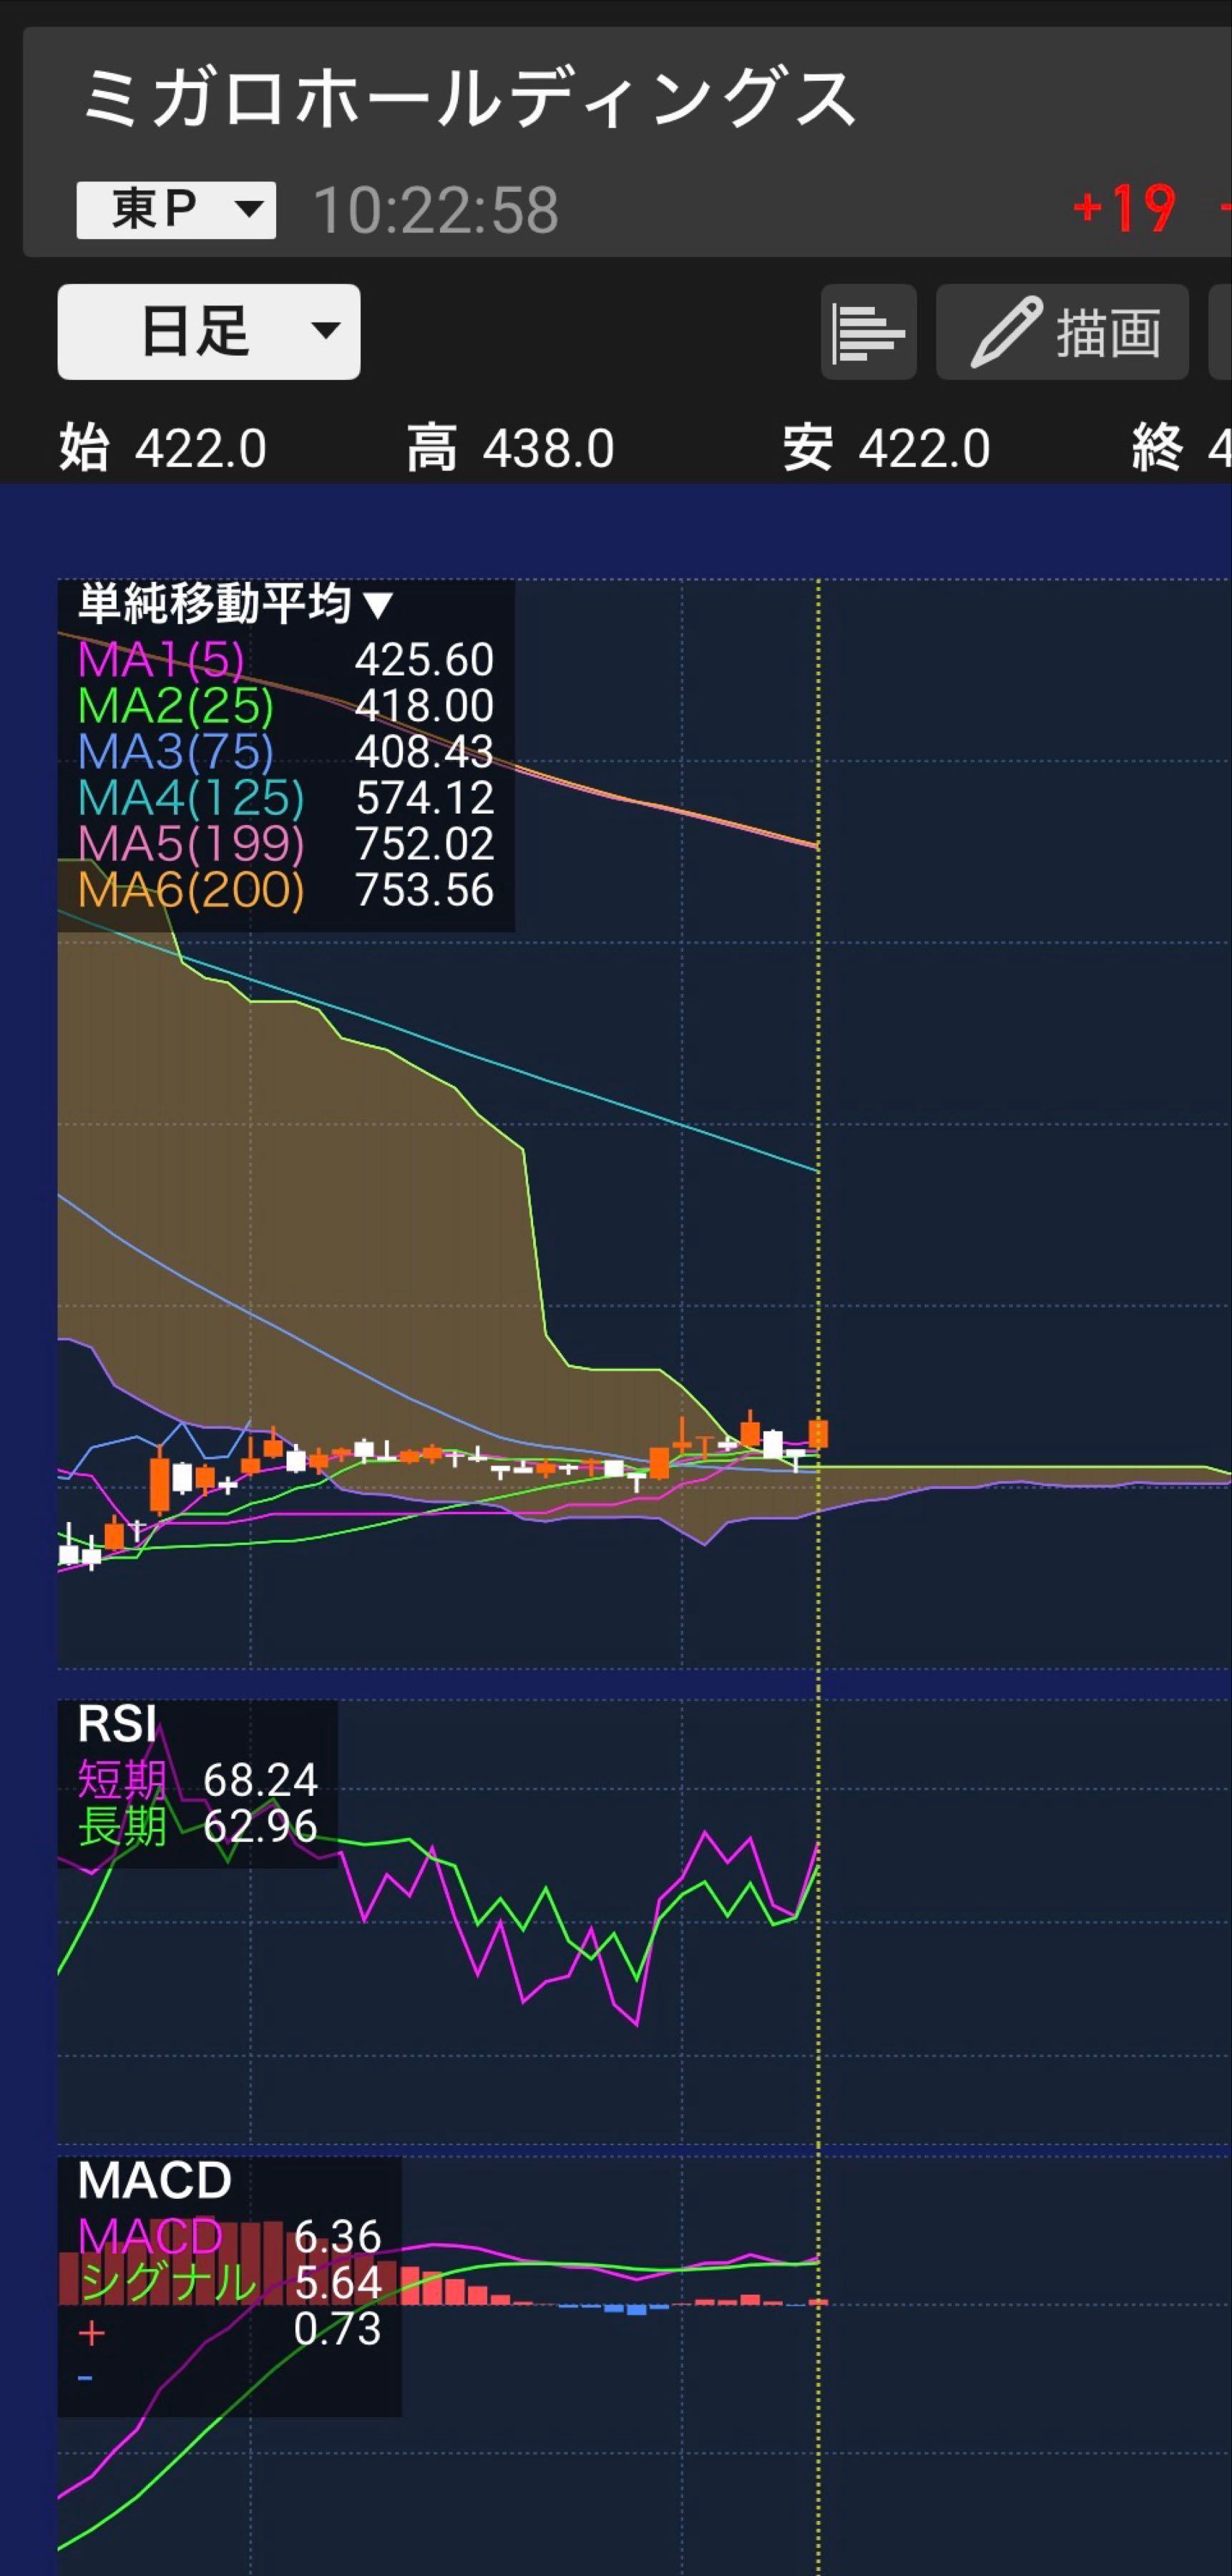Screen dimensions: 1232x2576
Task: Open the 東P market dropdown
Action: (176, 210)
